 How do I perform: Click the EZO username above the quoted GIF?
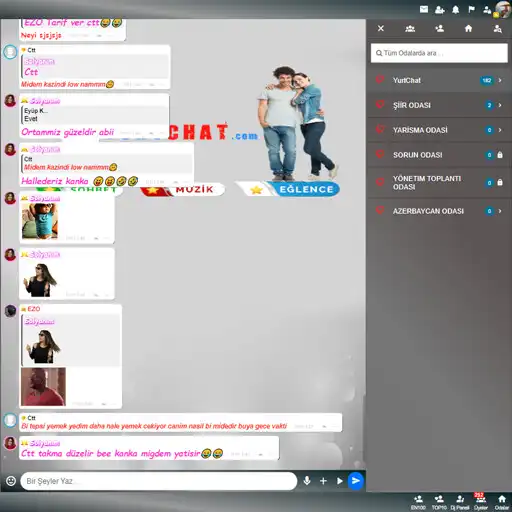pos(34,309)
